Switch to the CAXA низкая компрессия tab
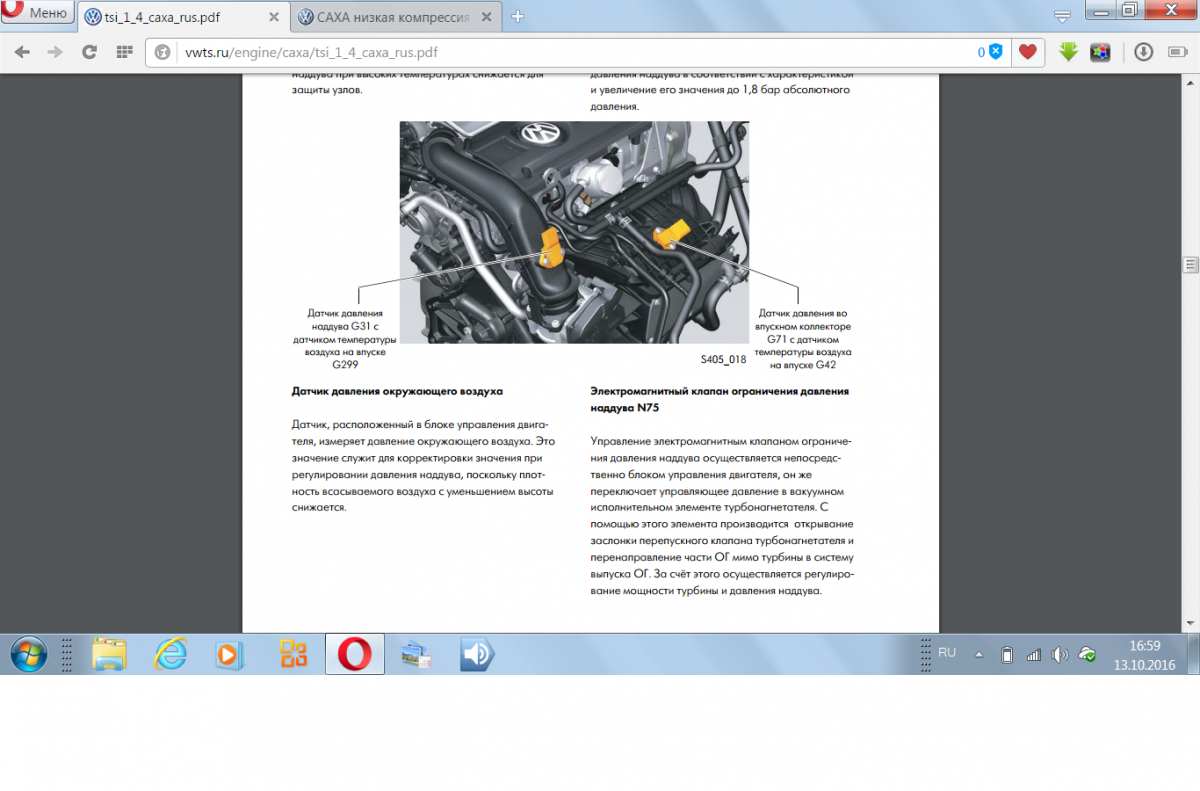 click(397, 17)
